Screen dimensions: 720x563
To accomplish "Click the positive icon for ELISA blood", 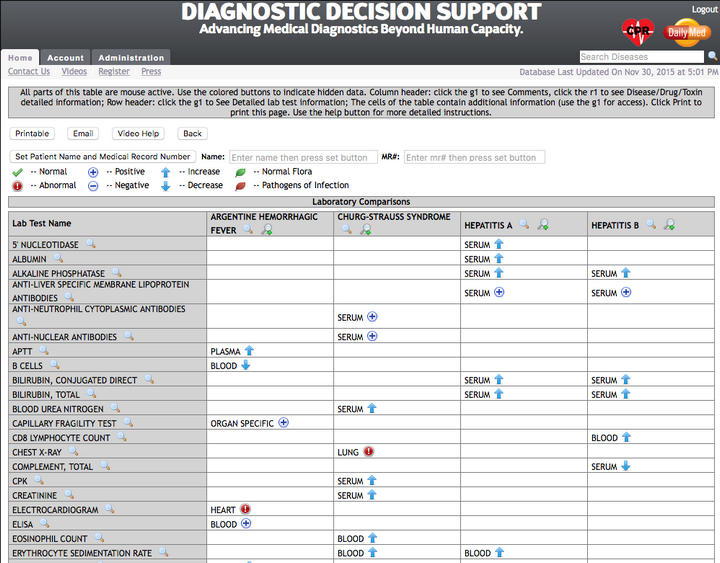I will pyautogui.click(x=246, y=524).
